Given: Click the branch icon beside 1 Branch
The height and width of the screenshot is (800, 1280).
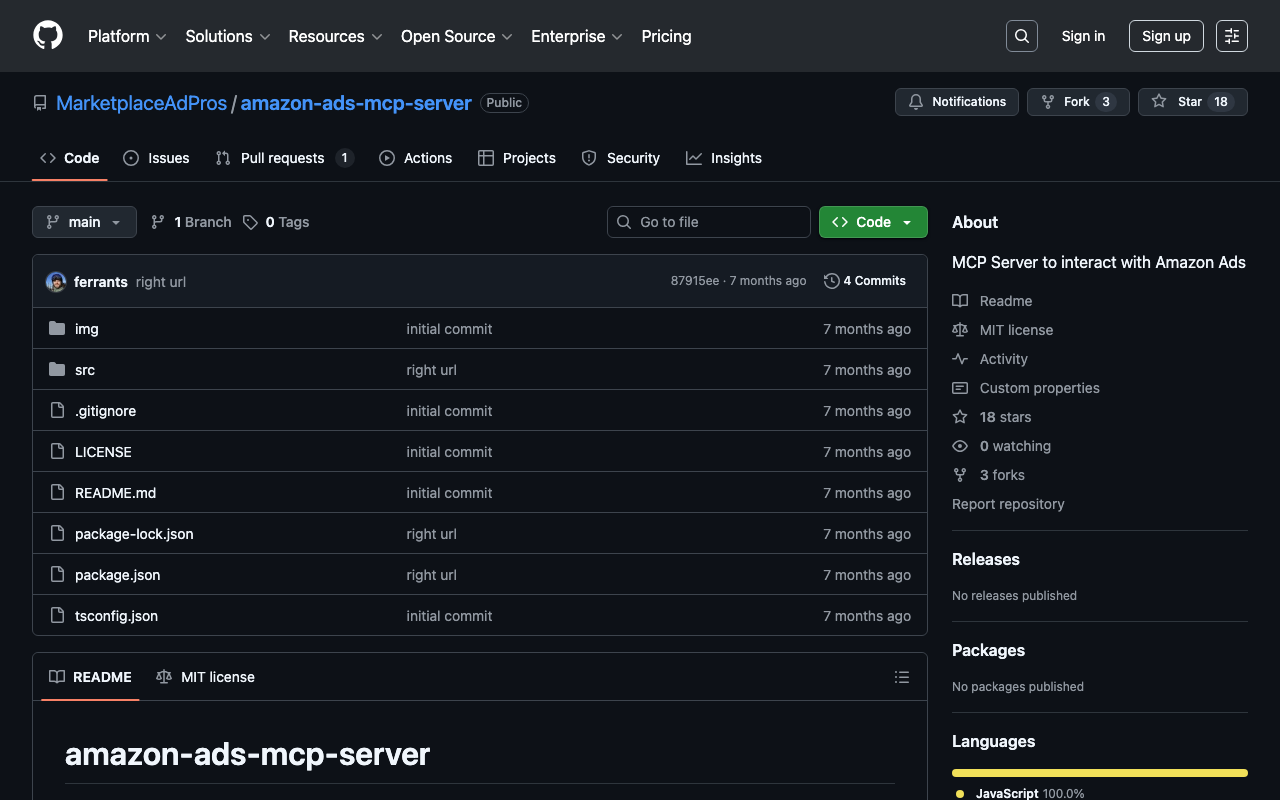Looking at the screenshot, I should [158, 222].
